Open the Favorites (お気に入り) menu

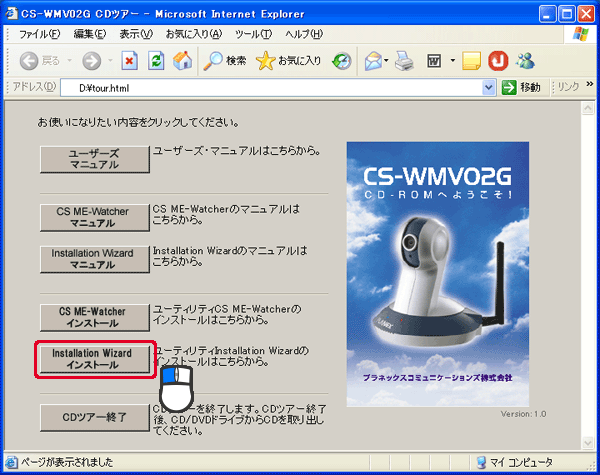pyautogui.click(x=194, y=34)
